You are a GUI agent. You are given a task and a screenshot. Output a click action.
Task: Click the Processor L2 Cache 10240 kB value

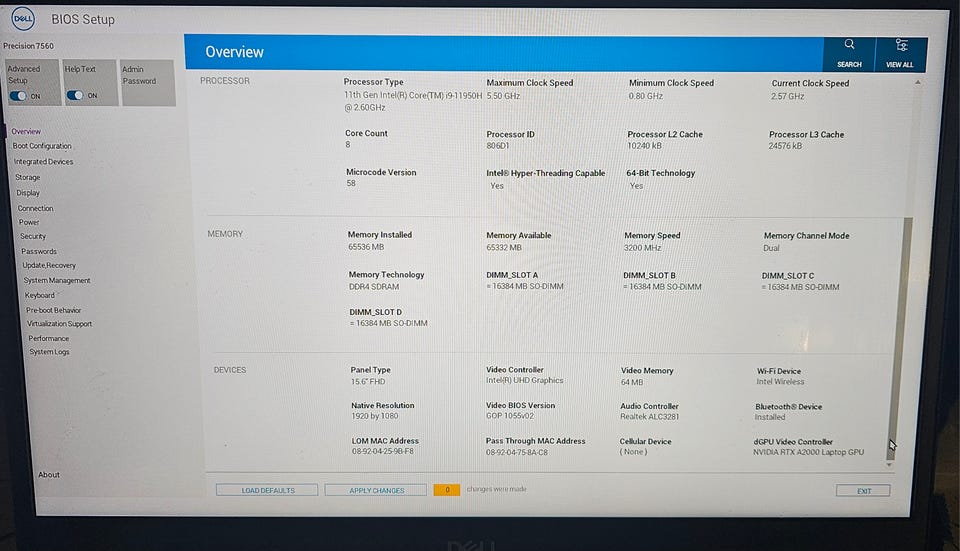point(644,146)
